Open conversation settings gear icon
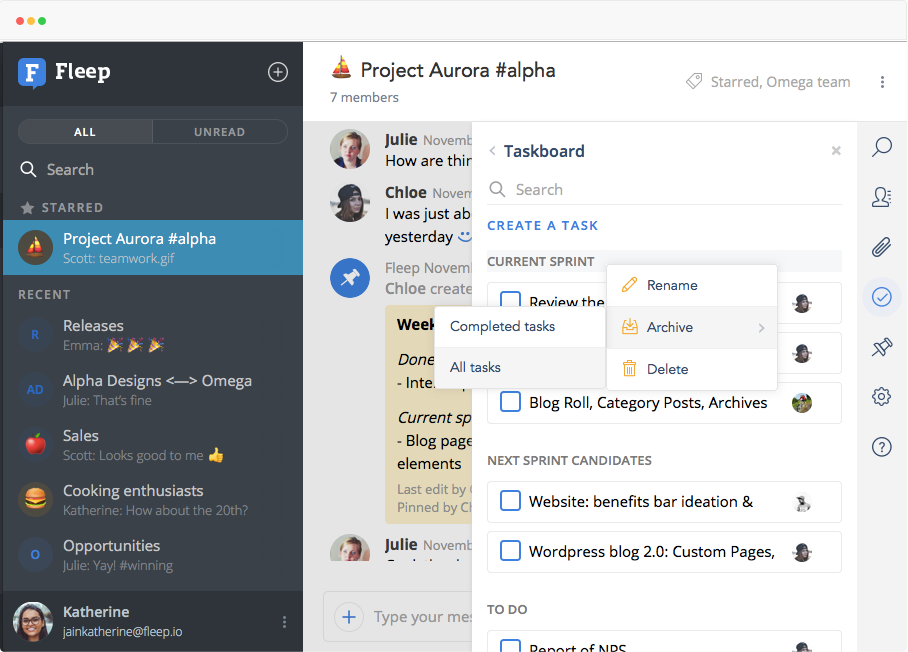 [x=881, y=397]
